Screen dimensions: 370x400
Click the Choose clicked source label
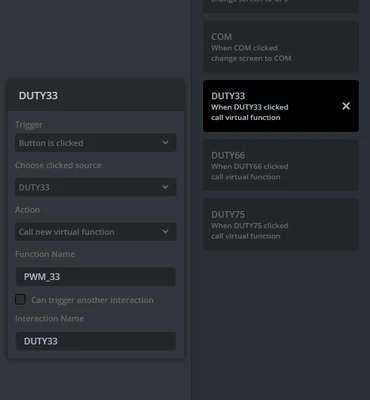pos(58,165)
